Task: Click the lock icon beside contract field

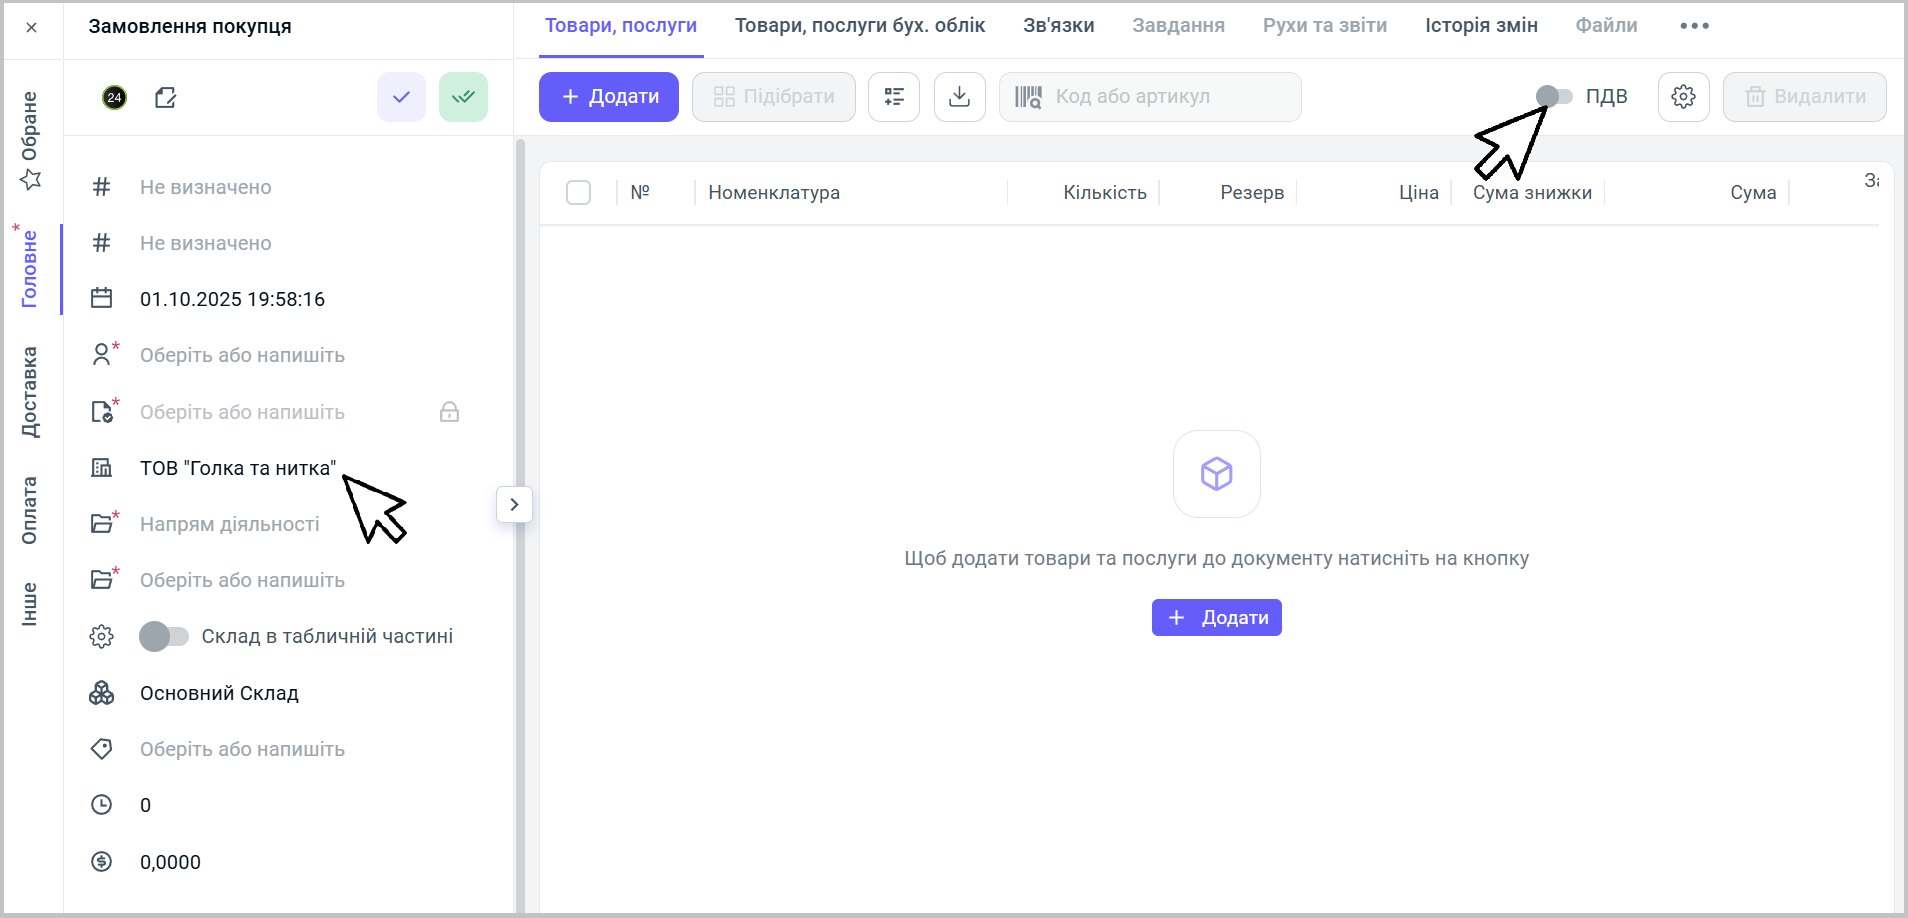Action: (449, 412)
